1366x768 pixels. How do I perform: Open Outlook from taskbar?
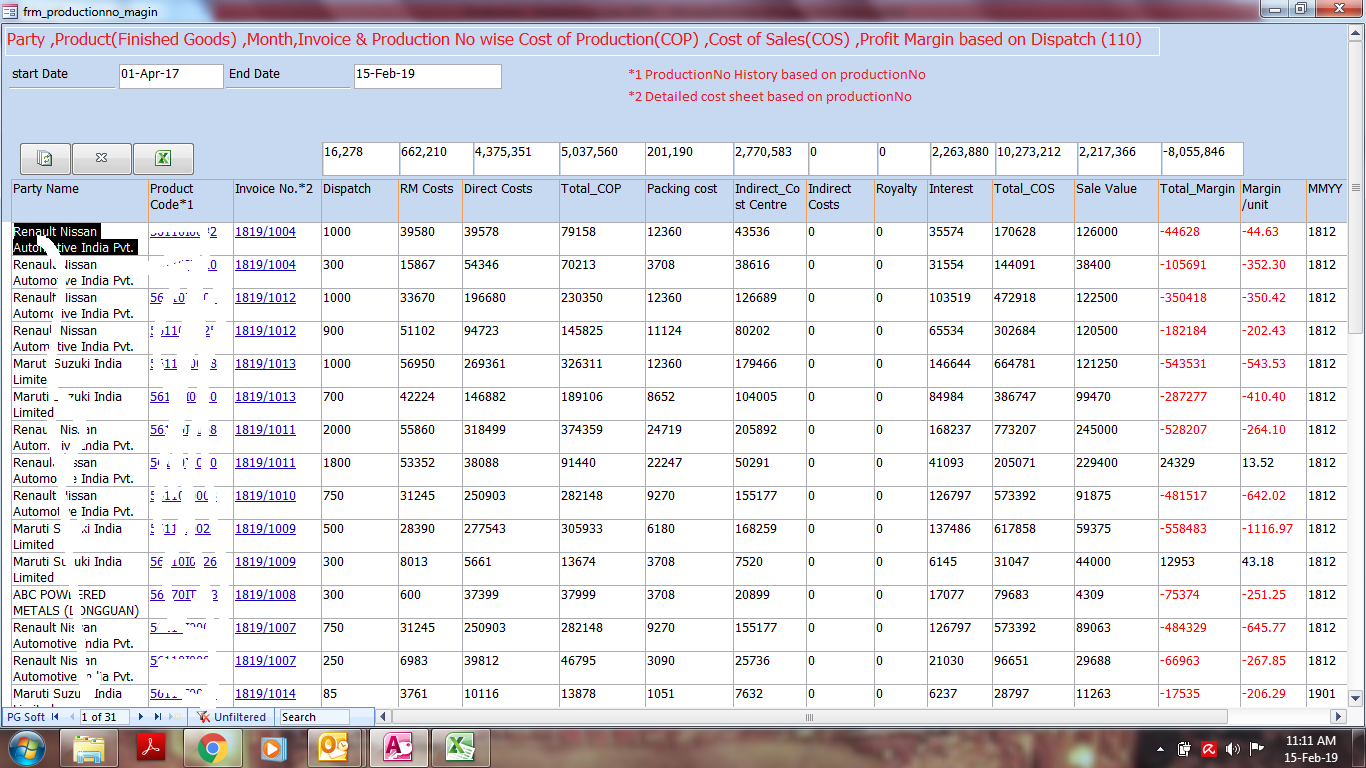point(335,748)
